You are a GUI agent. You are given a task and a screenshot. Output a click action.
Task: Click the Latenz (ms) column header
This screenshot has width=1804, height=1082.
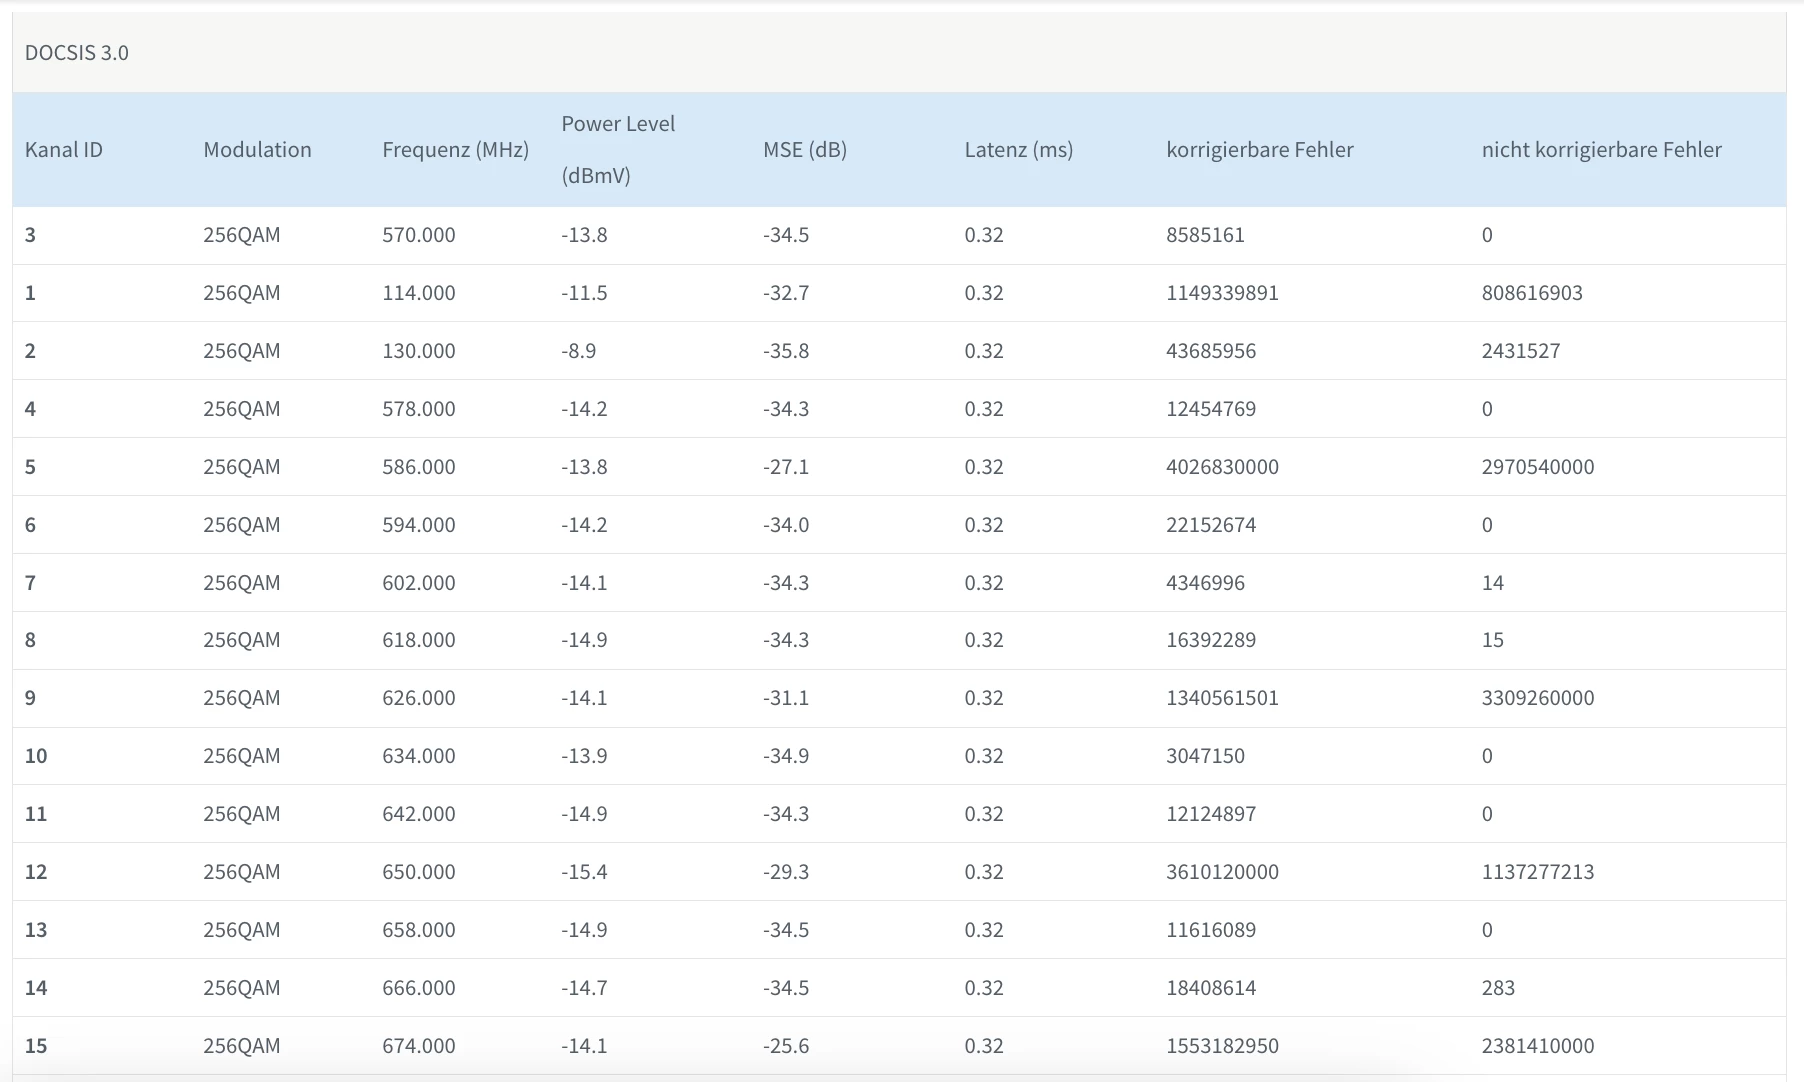(x=1018, y=150)
